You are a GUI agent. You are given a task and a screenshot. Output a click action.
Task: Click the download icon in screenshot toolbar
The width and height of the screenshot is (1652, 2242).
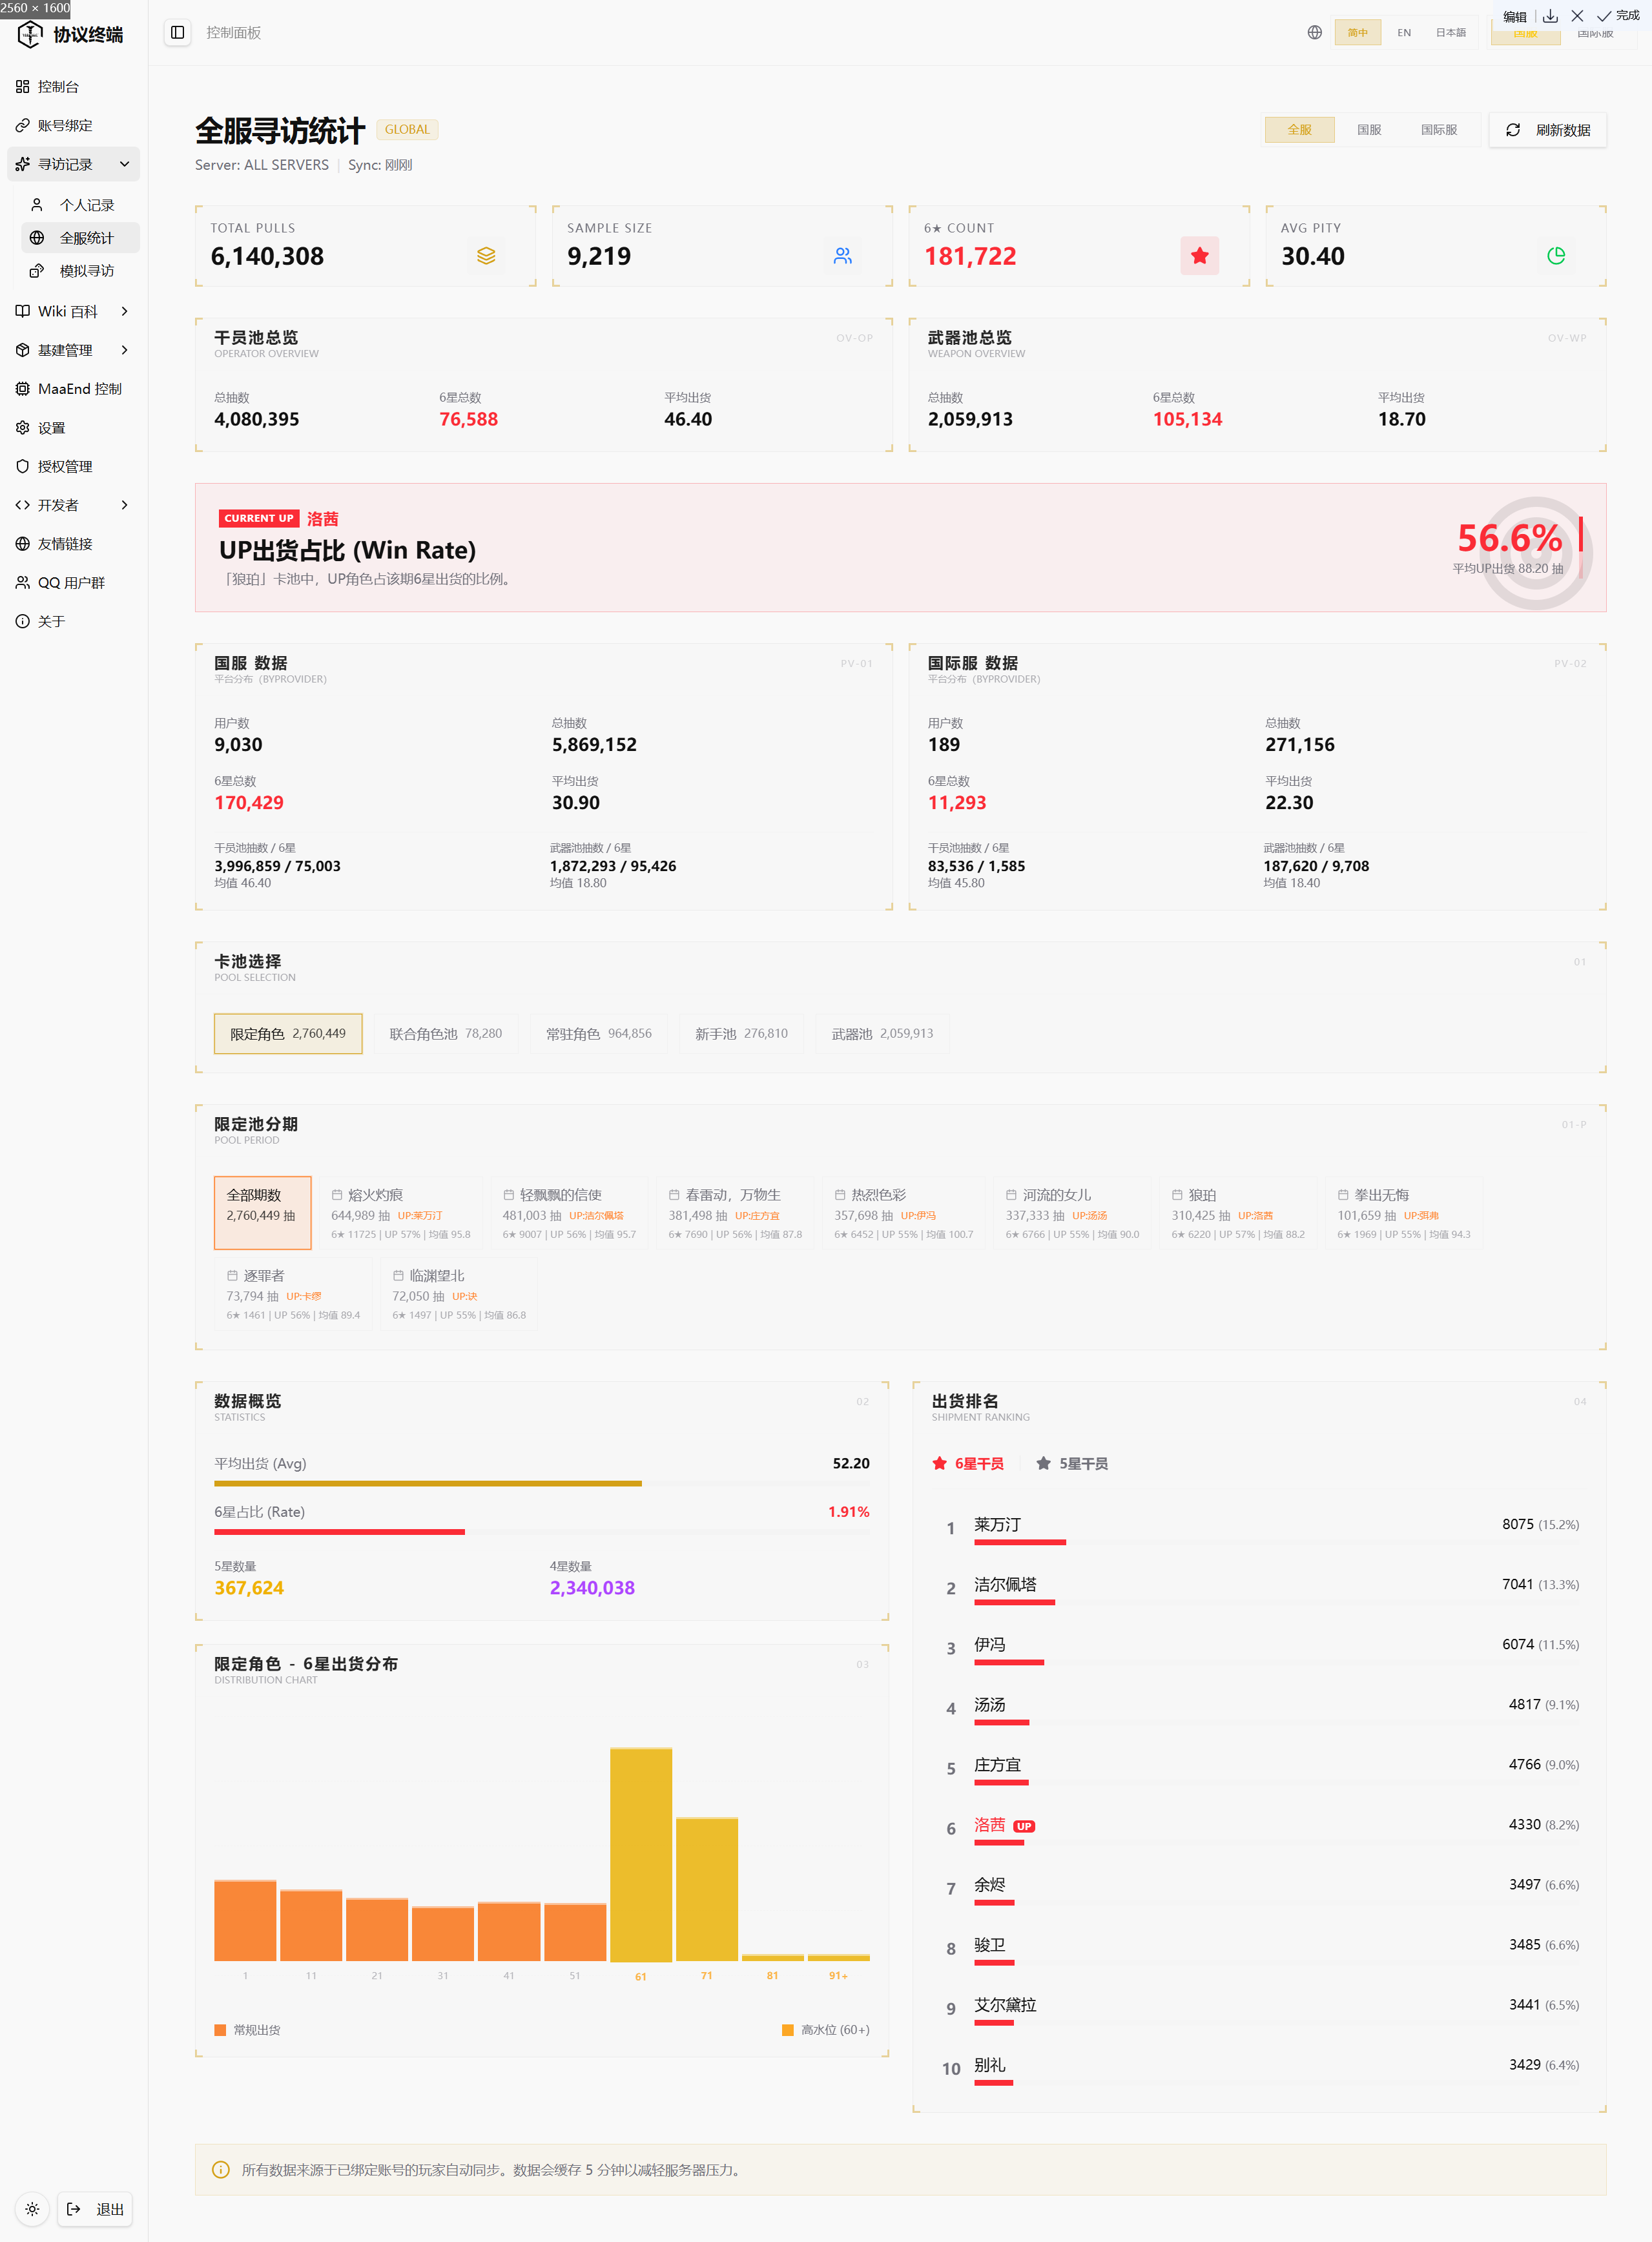(x=1550, y=15)
